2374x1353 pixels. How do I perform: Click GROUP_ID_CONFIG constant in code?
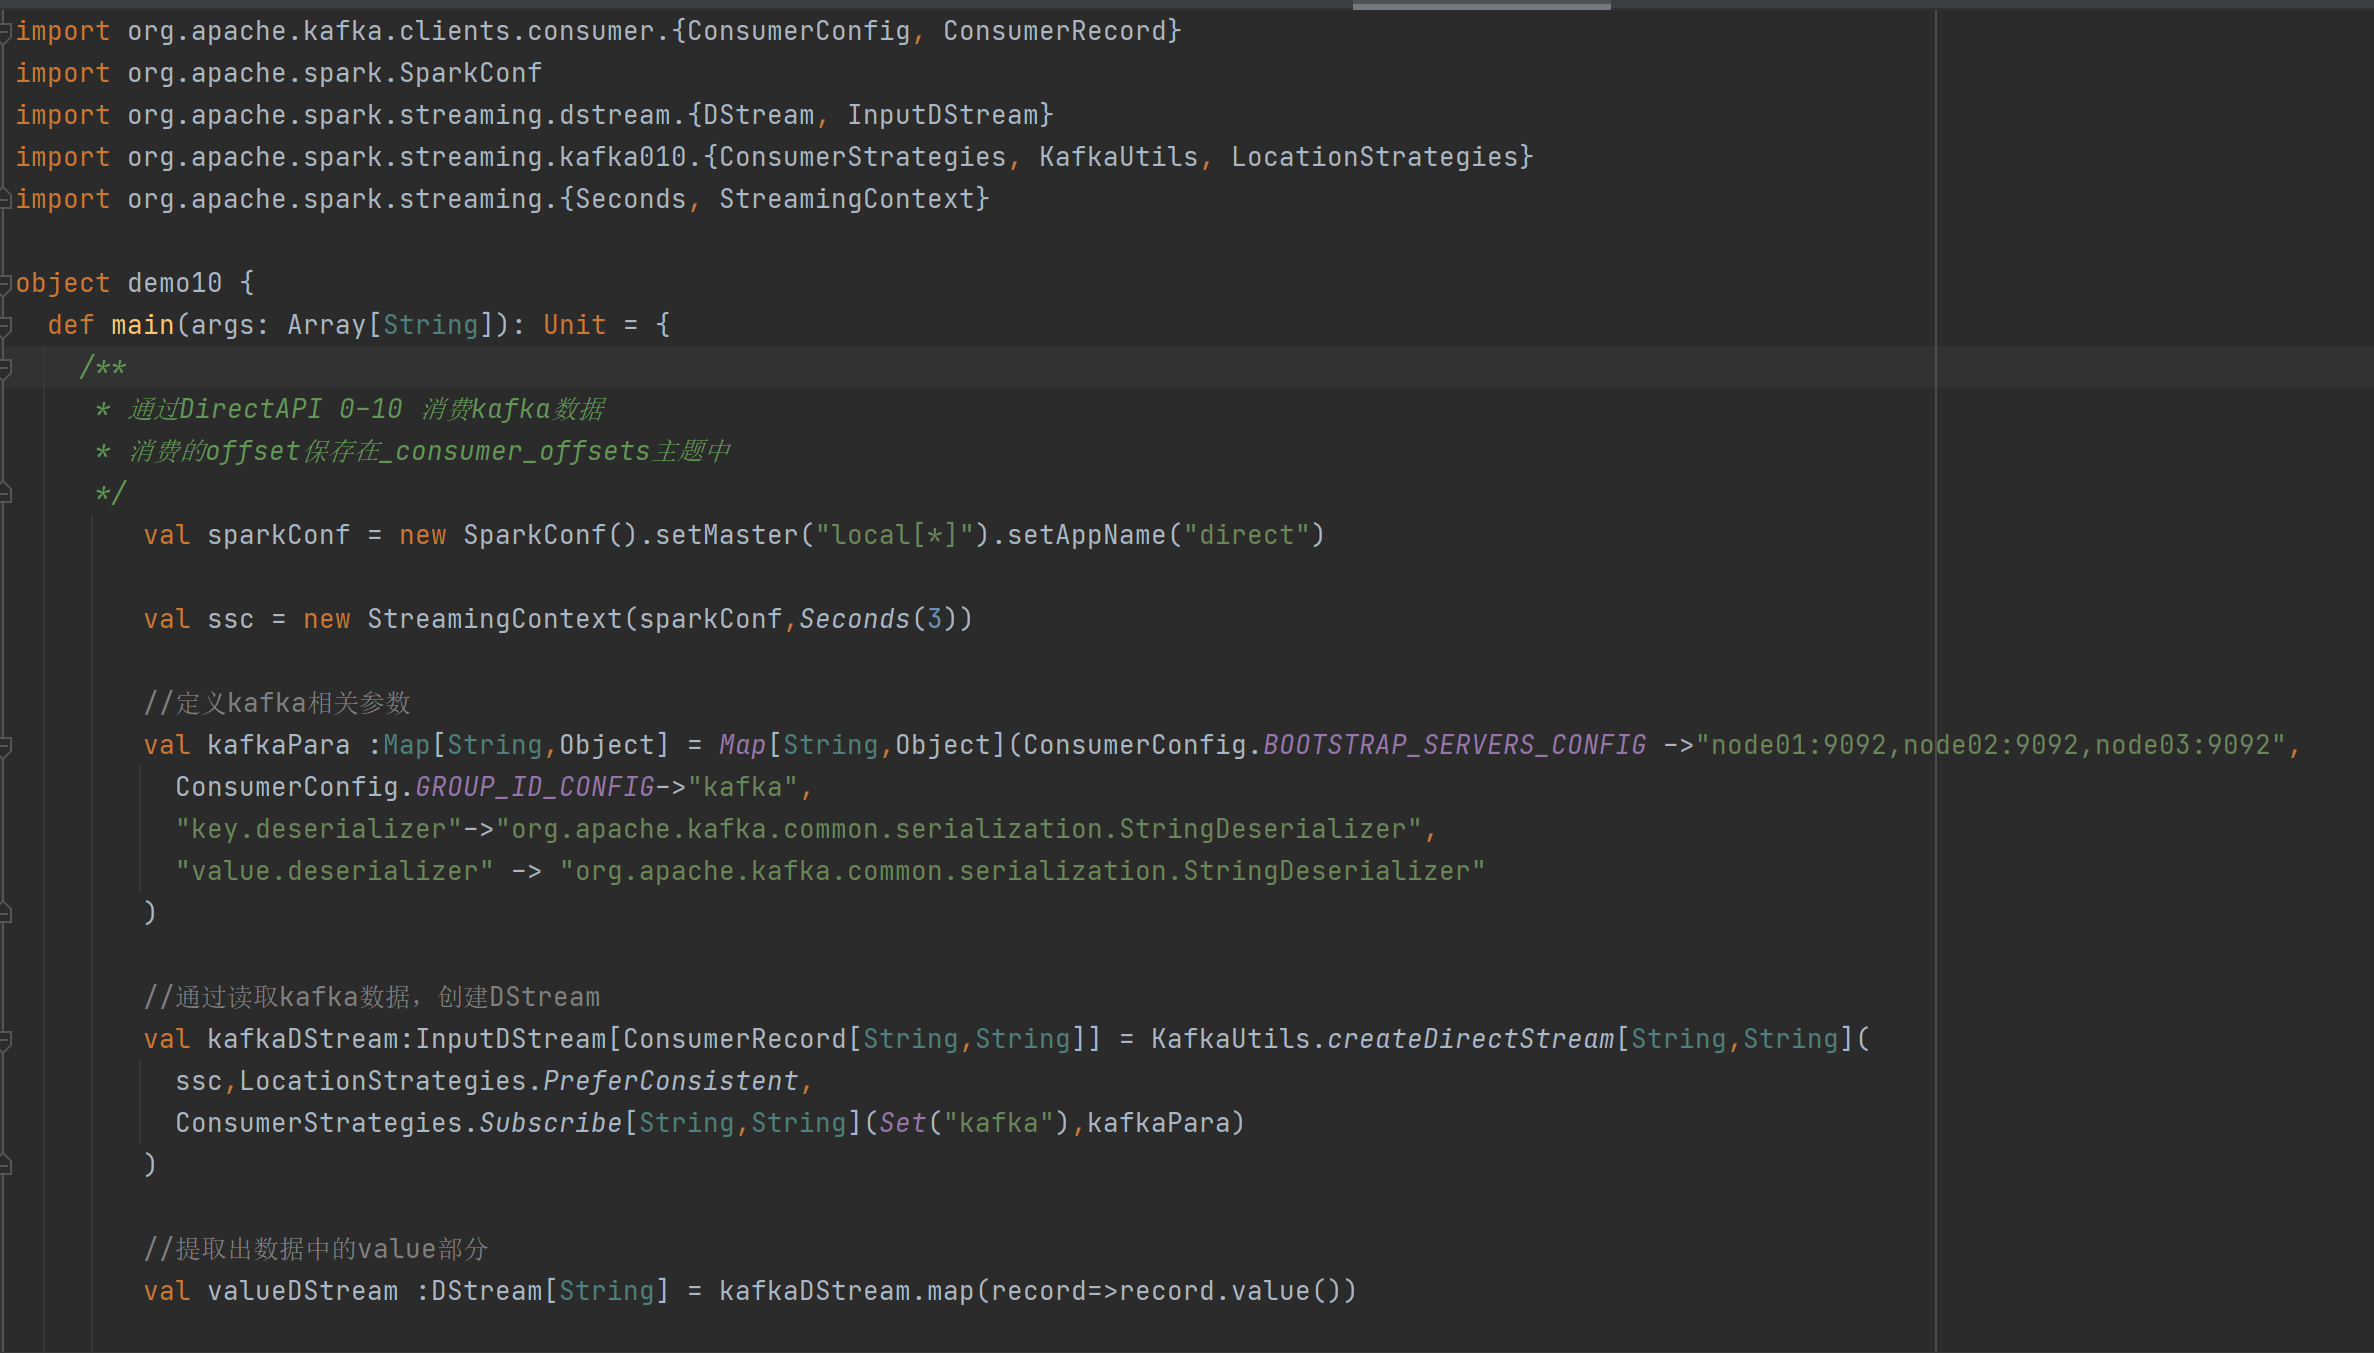point(534,787)
